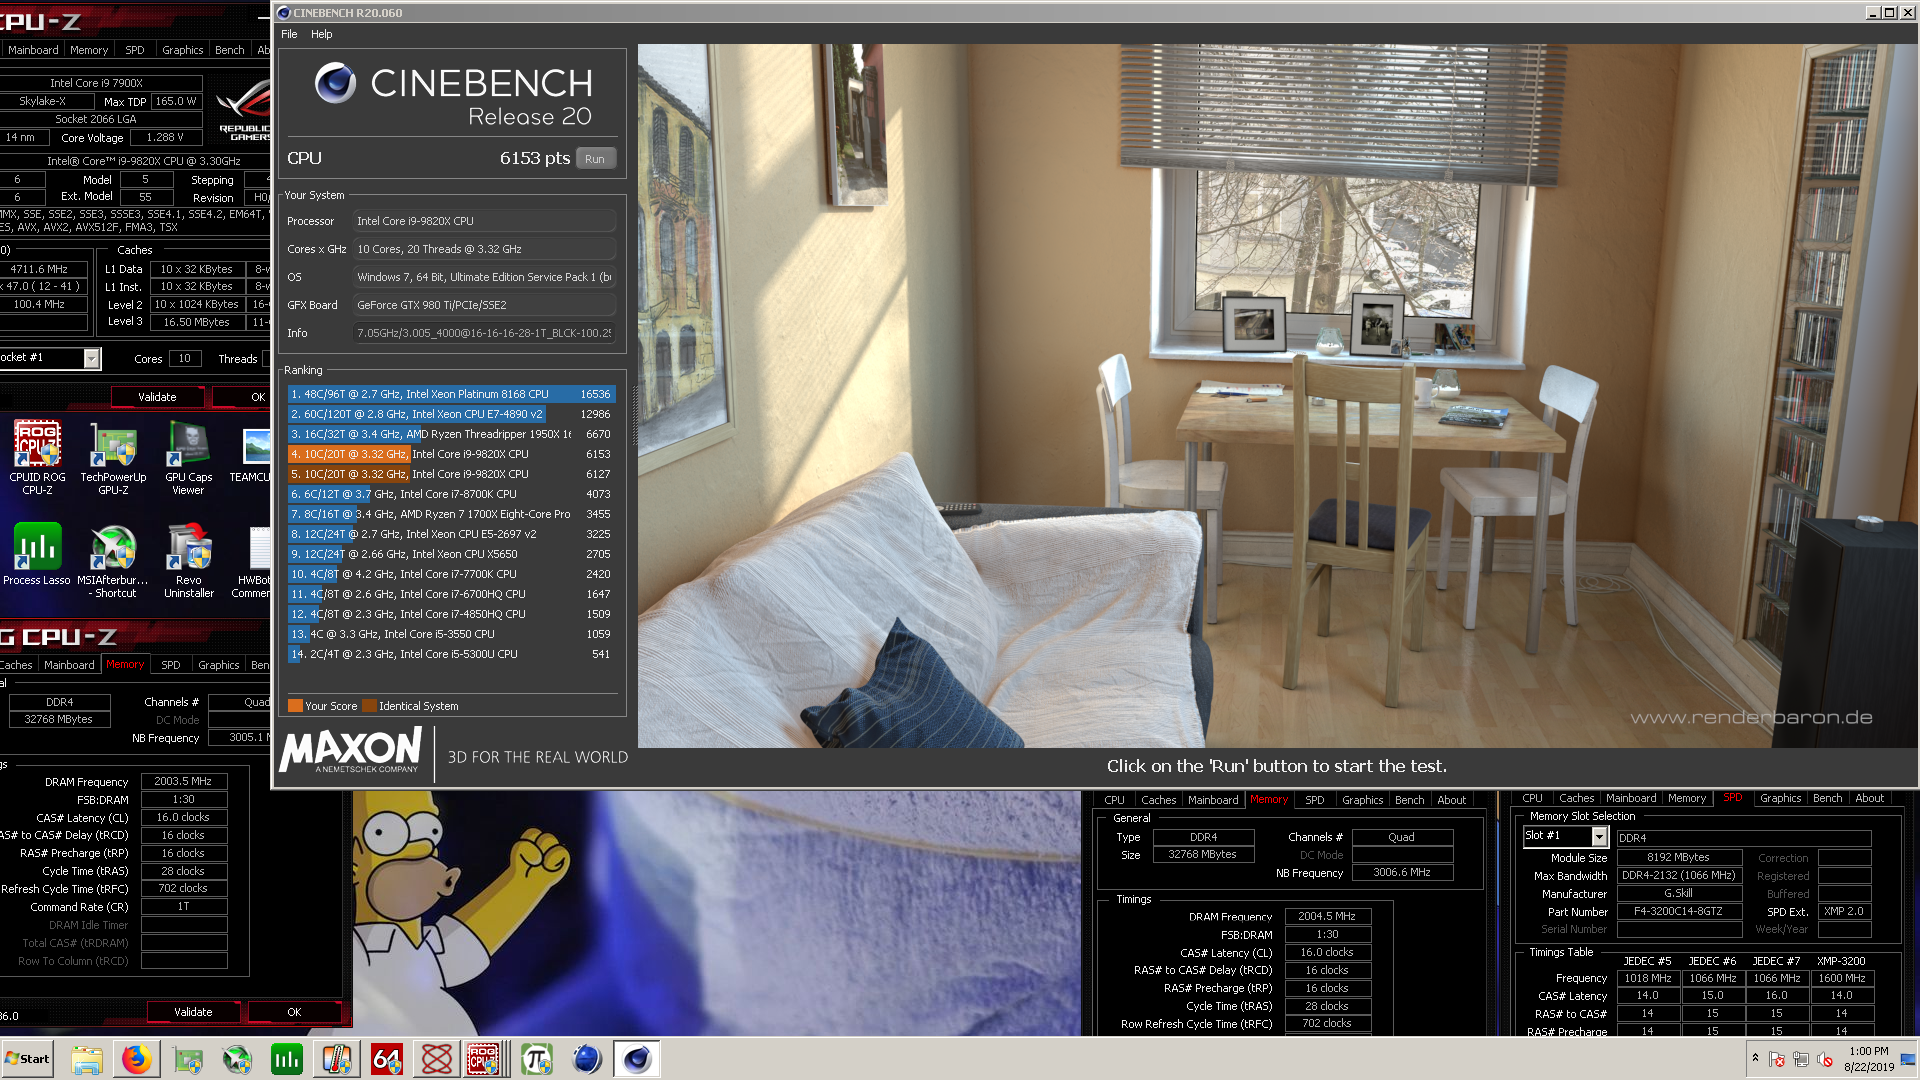Image resolution: width=1920 pixels, height=1080 pixels.
Task: Select the orange score 6153 i9-9820X ranking row
Action: (451, 454)
